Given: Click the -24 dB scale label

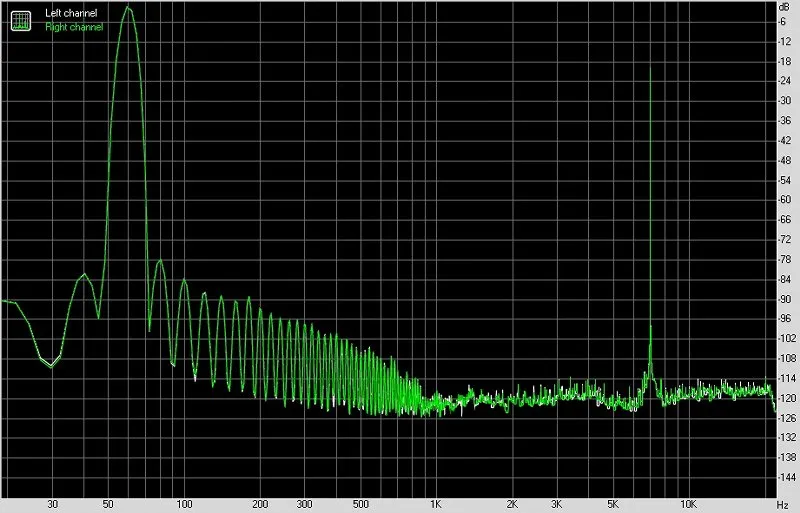Looking at the screenshot, I should 785,81.
